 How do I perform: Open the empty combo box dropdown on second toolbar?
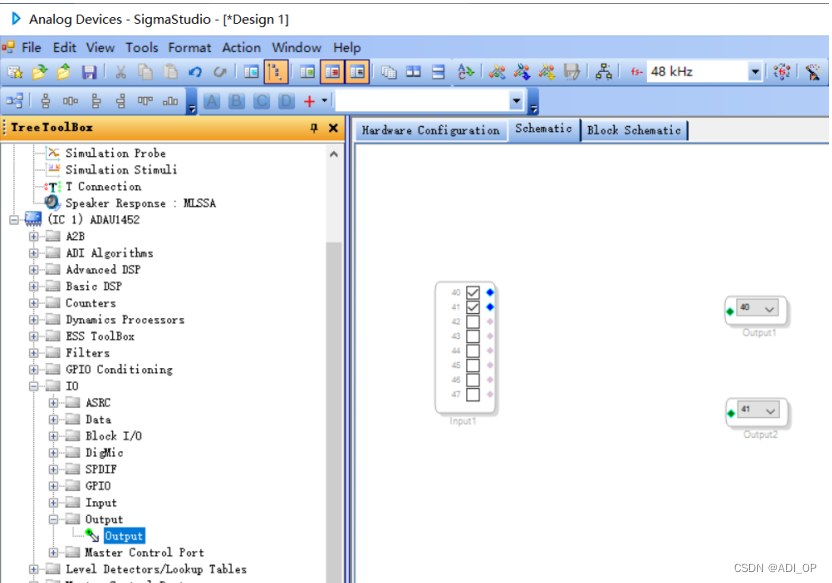coord(516,100)
